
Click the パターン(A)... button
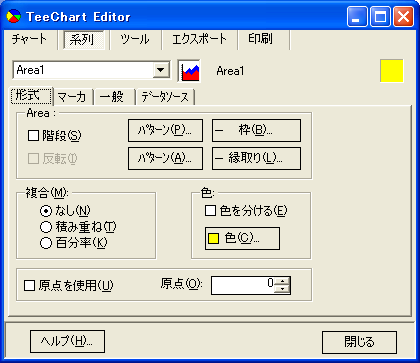coord(165,158)
